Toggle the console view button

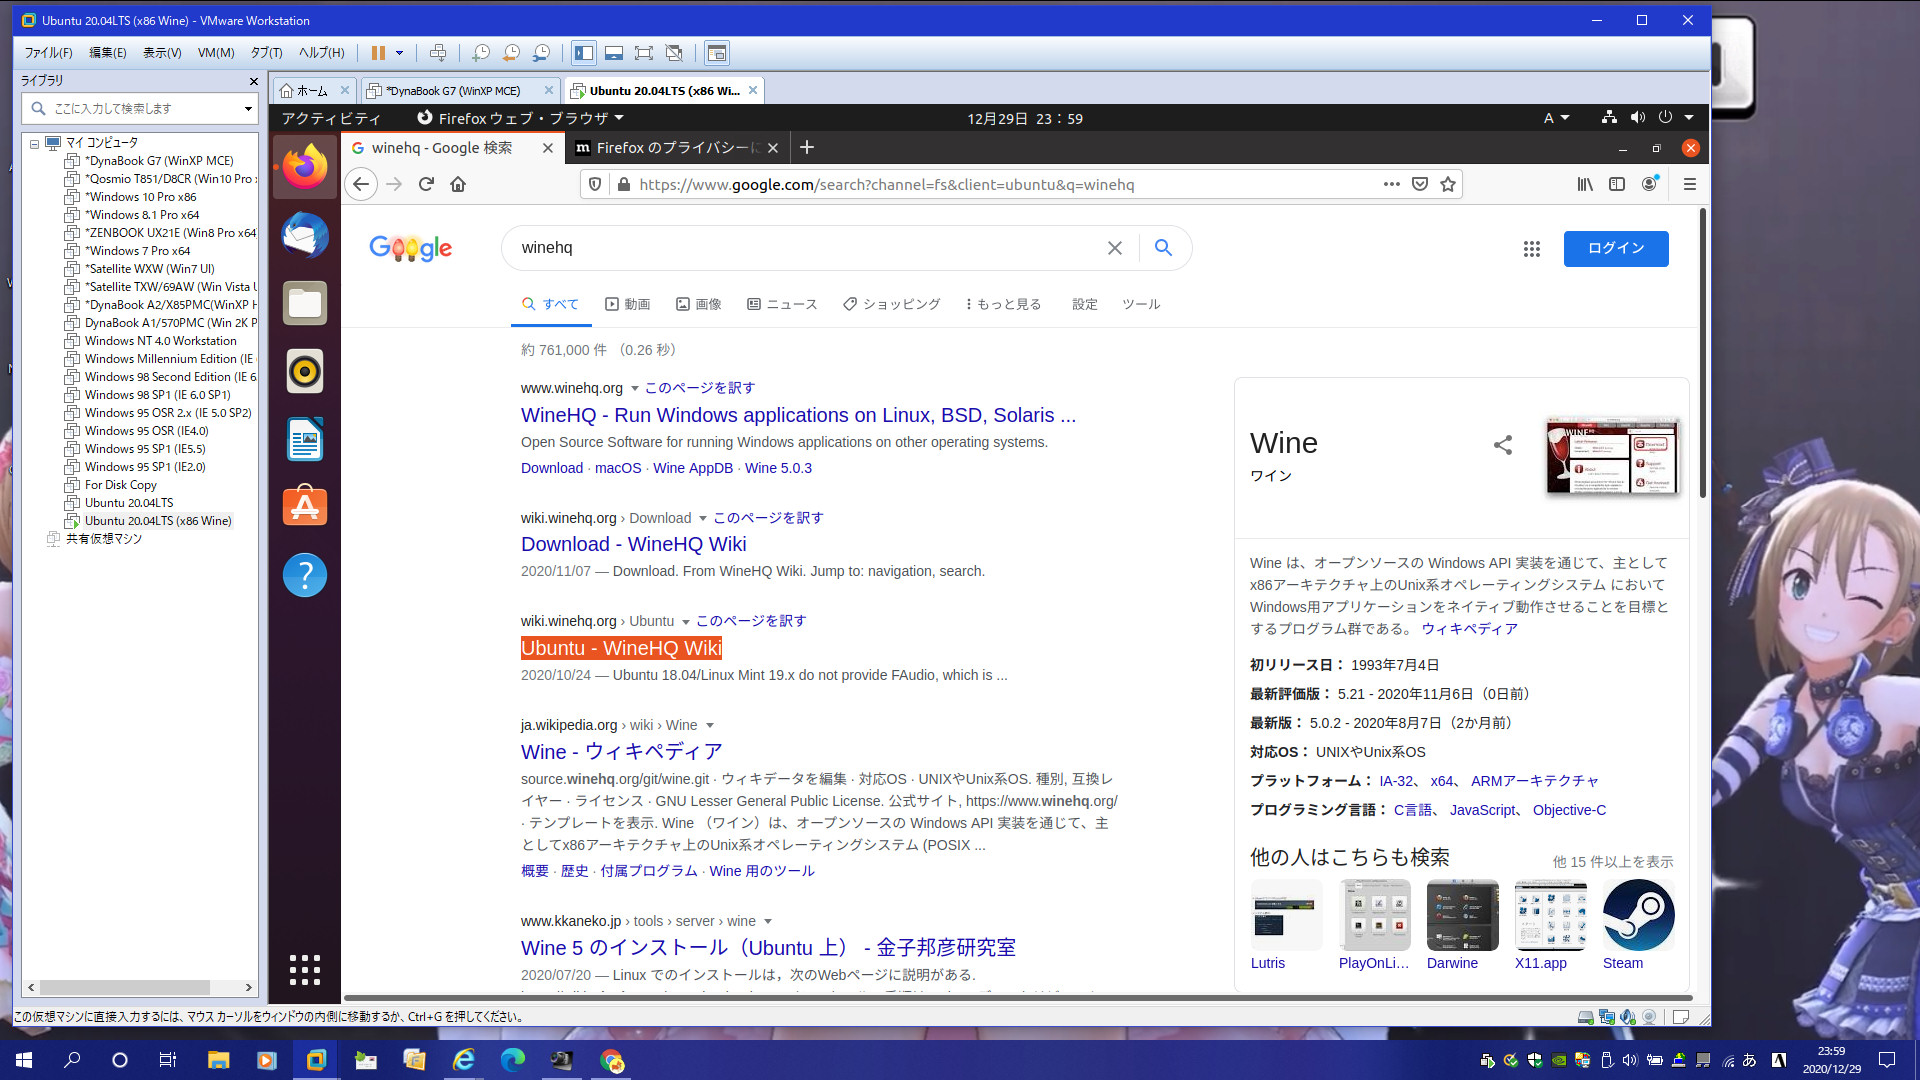pyautogui.click(x=716, y=53)
